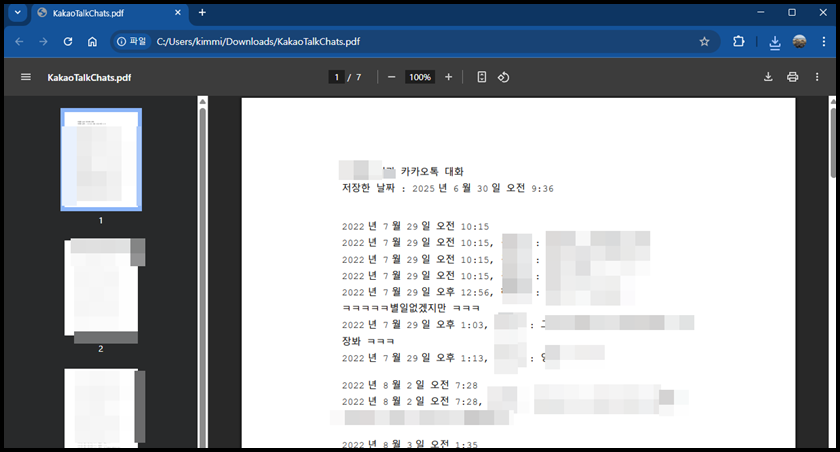Minimize the browser window
Screen dimensions: 840x452
click(761, 12)
